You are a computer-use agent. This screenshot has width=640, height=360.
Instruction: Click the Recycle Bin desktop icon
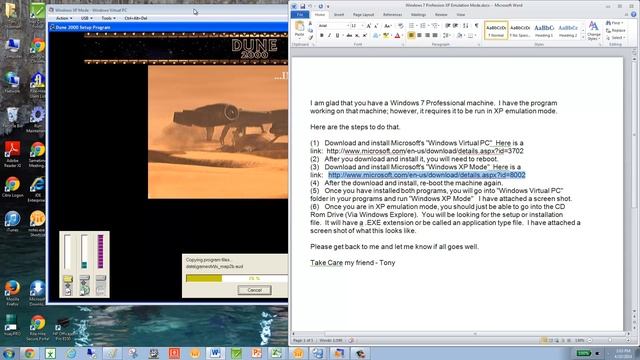click(12, 118)
